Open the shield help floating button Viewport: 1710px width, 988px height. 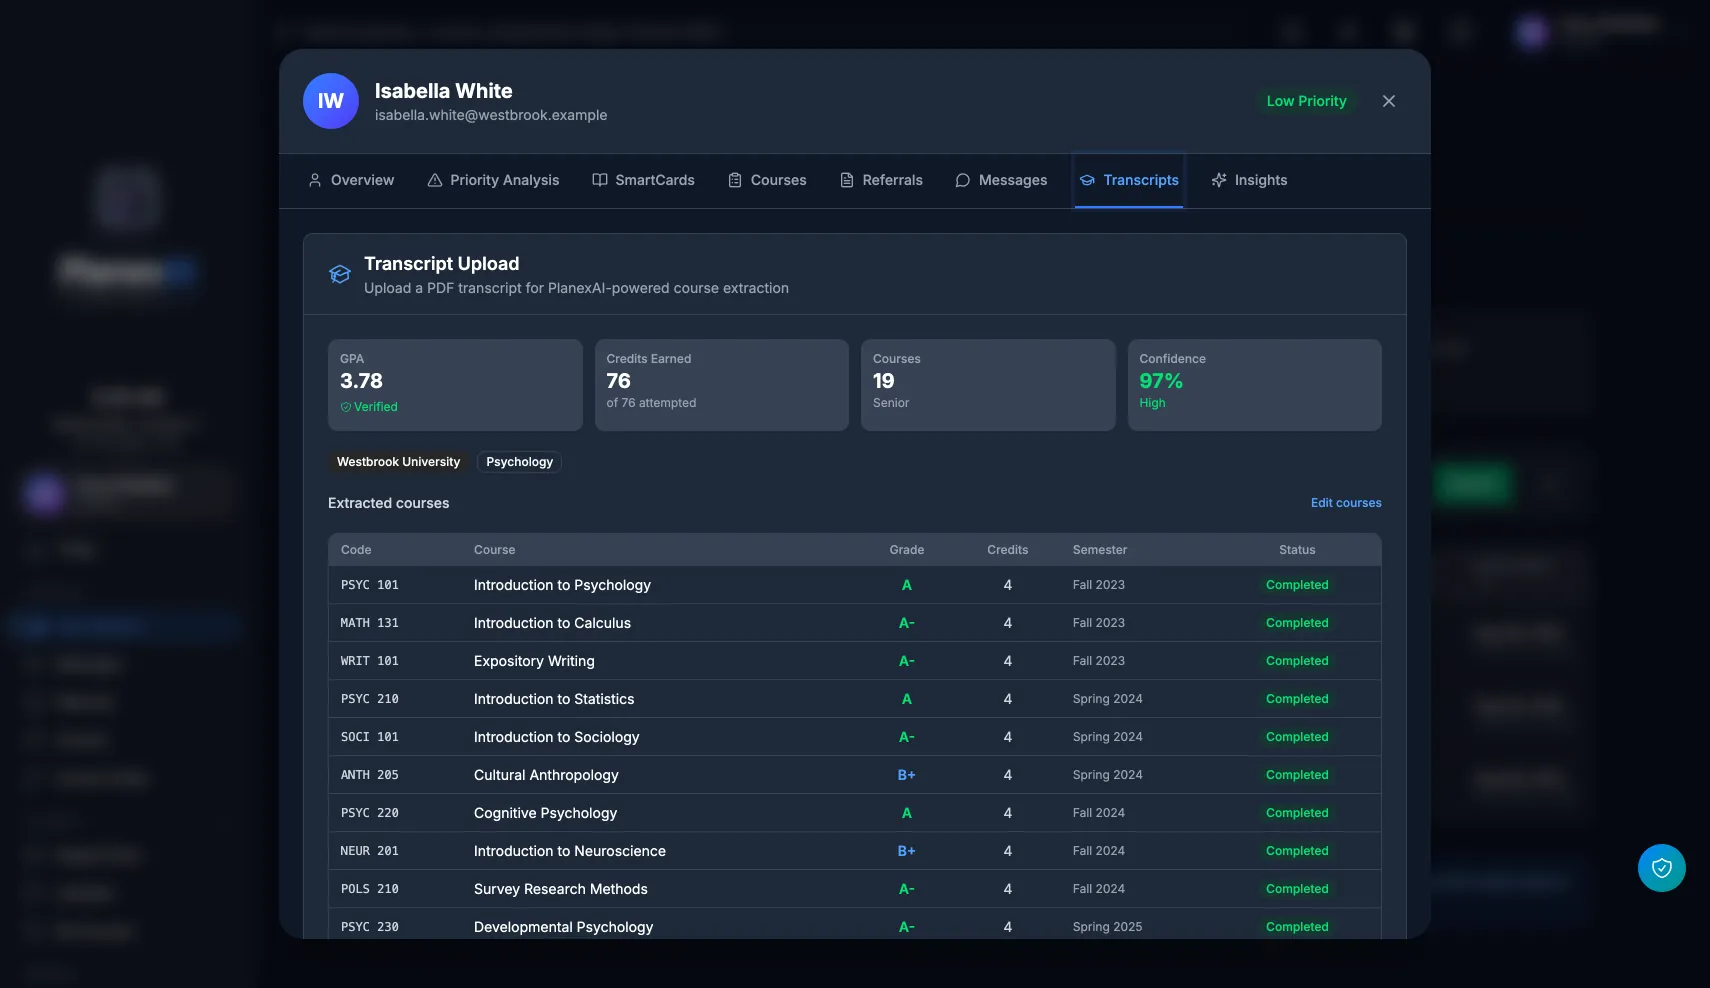1662,868
